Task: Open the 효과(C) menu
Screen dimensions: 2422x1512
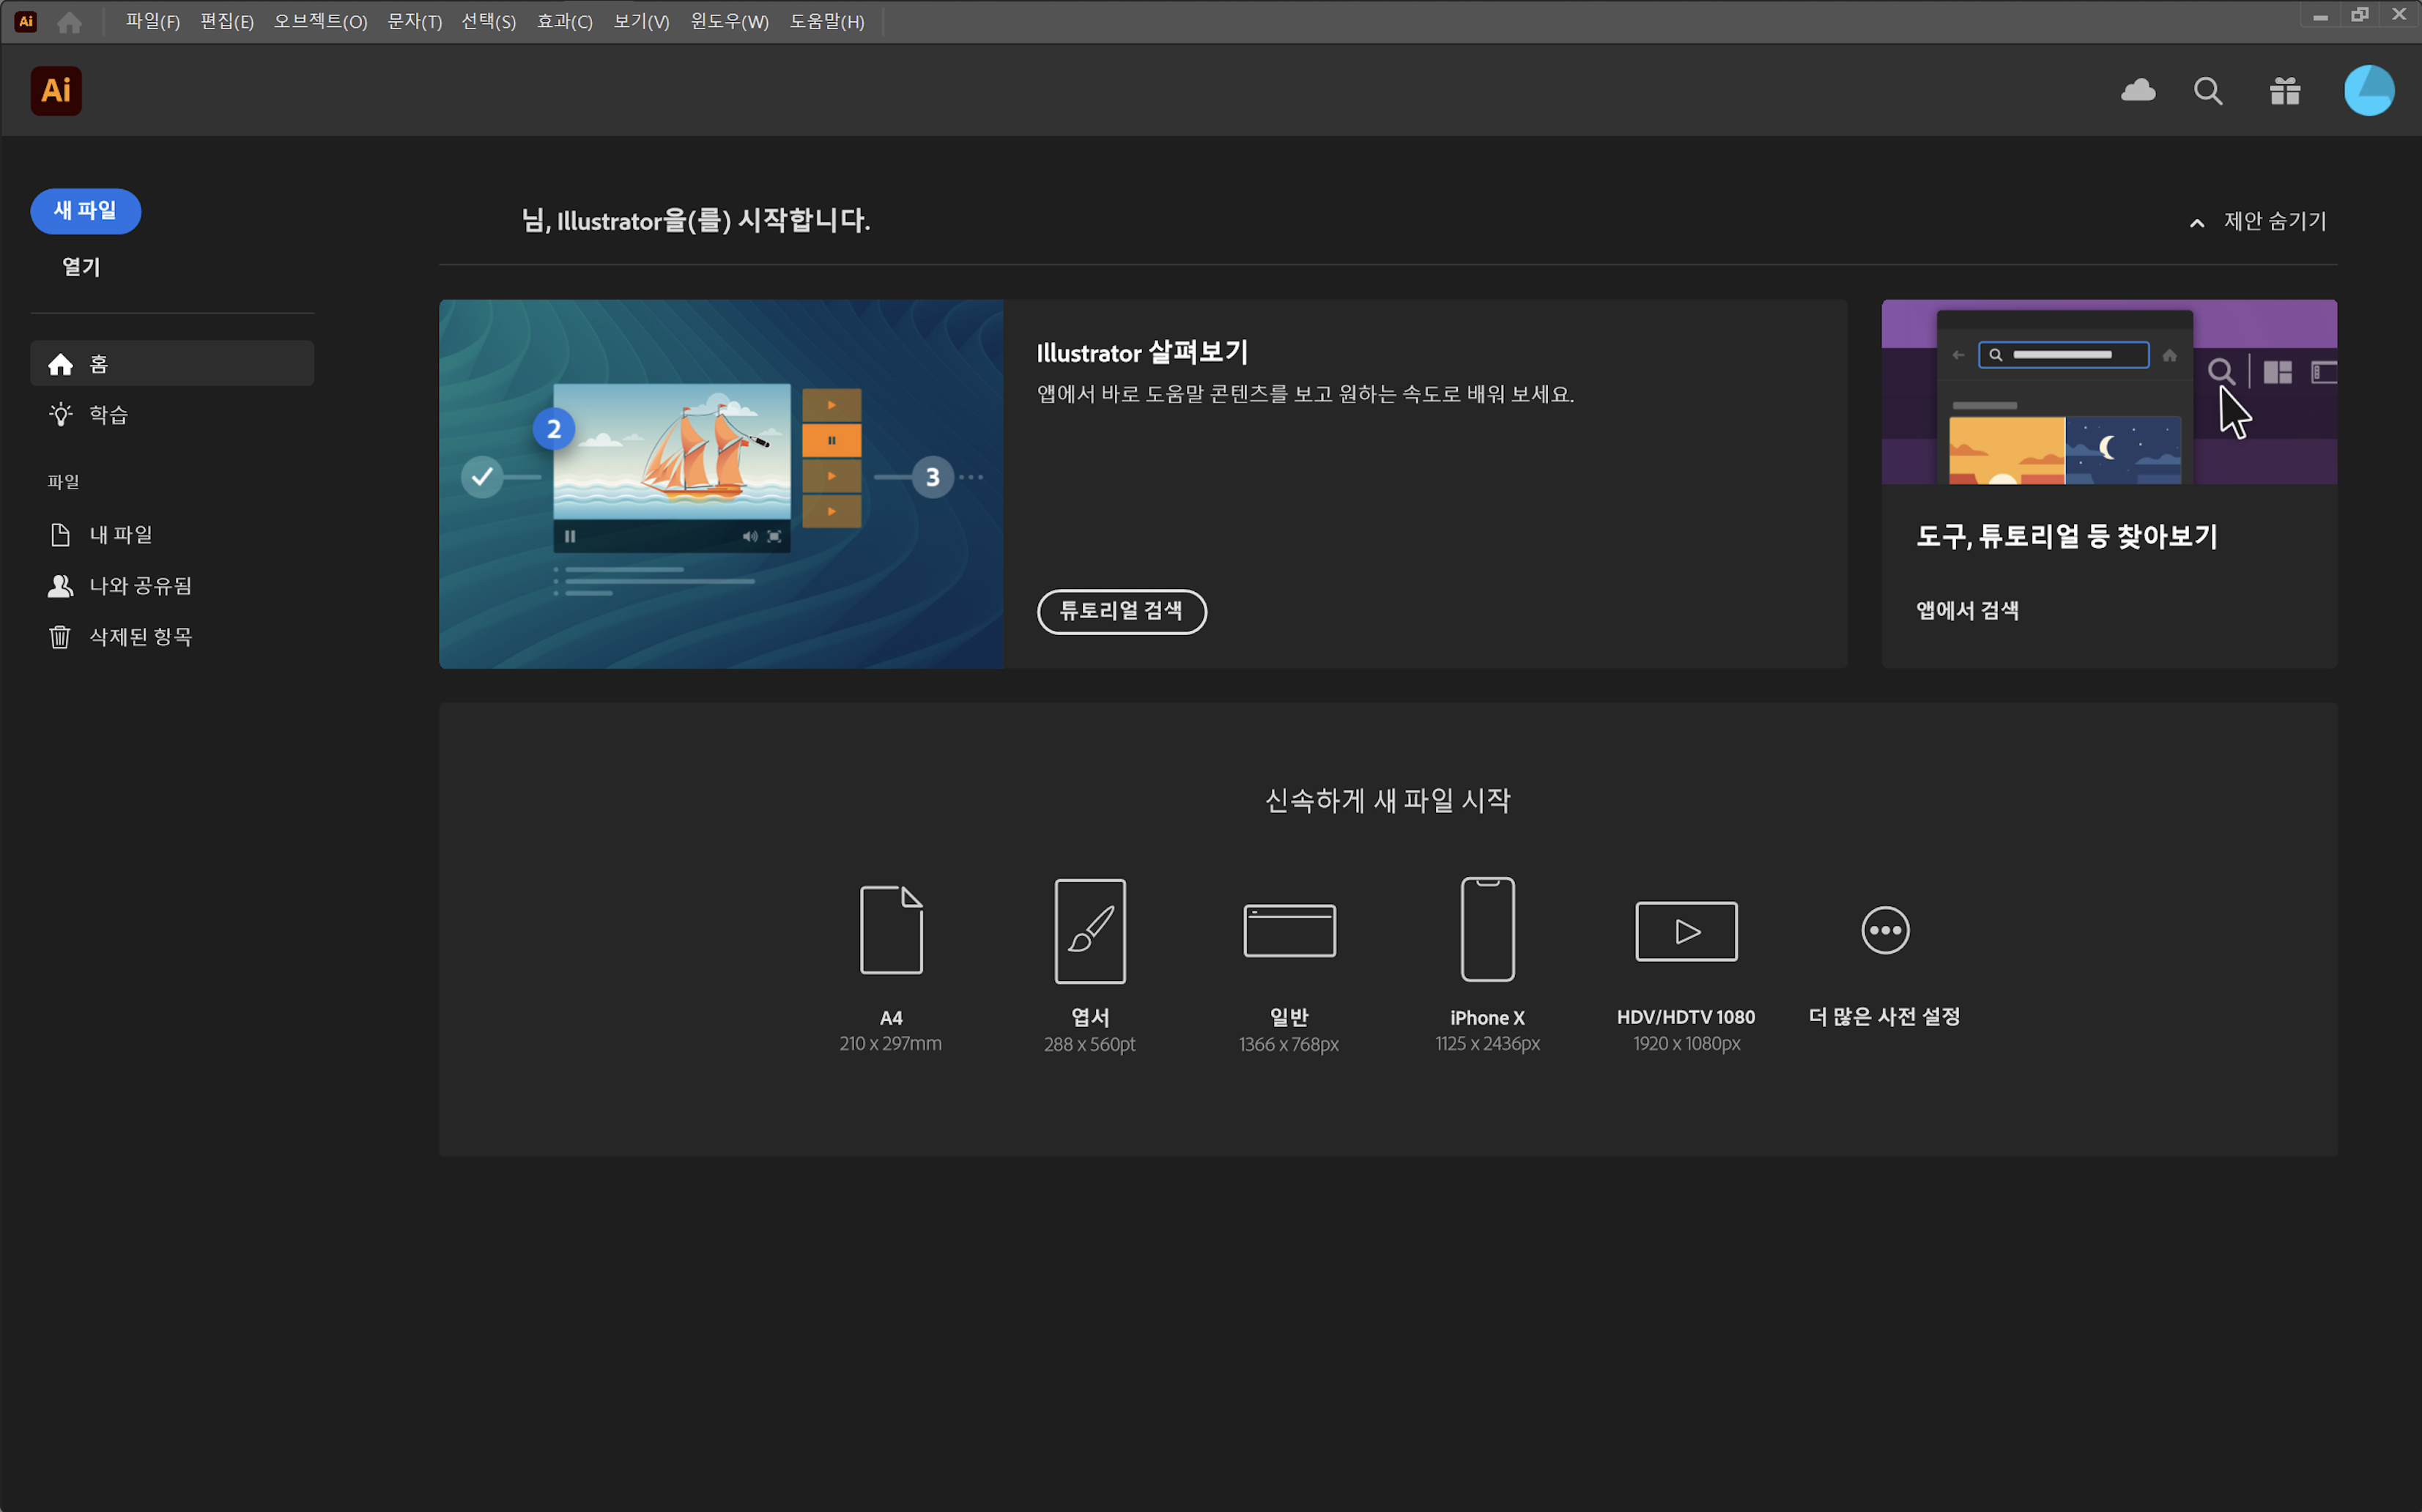Action: [x=564, y=22]
